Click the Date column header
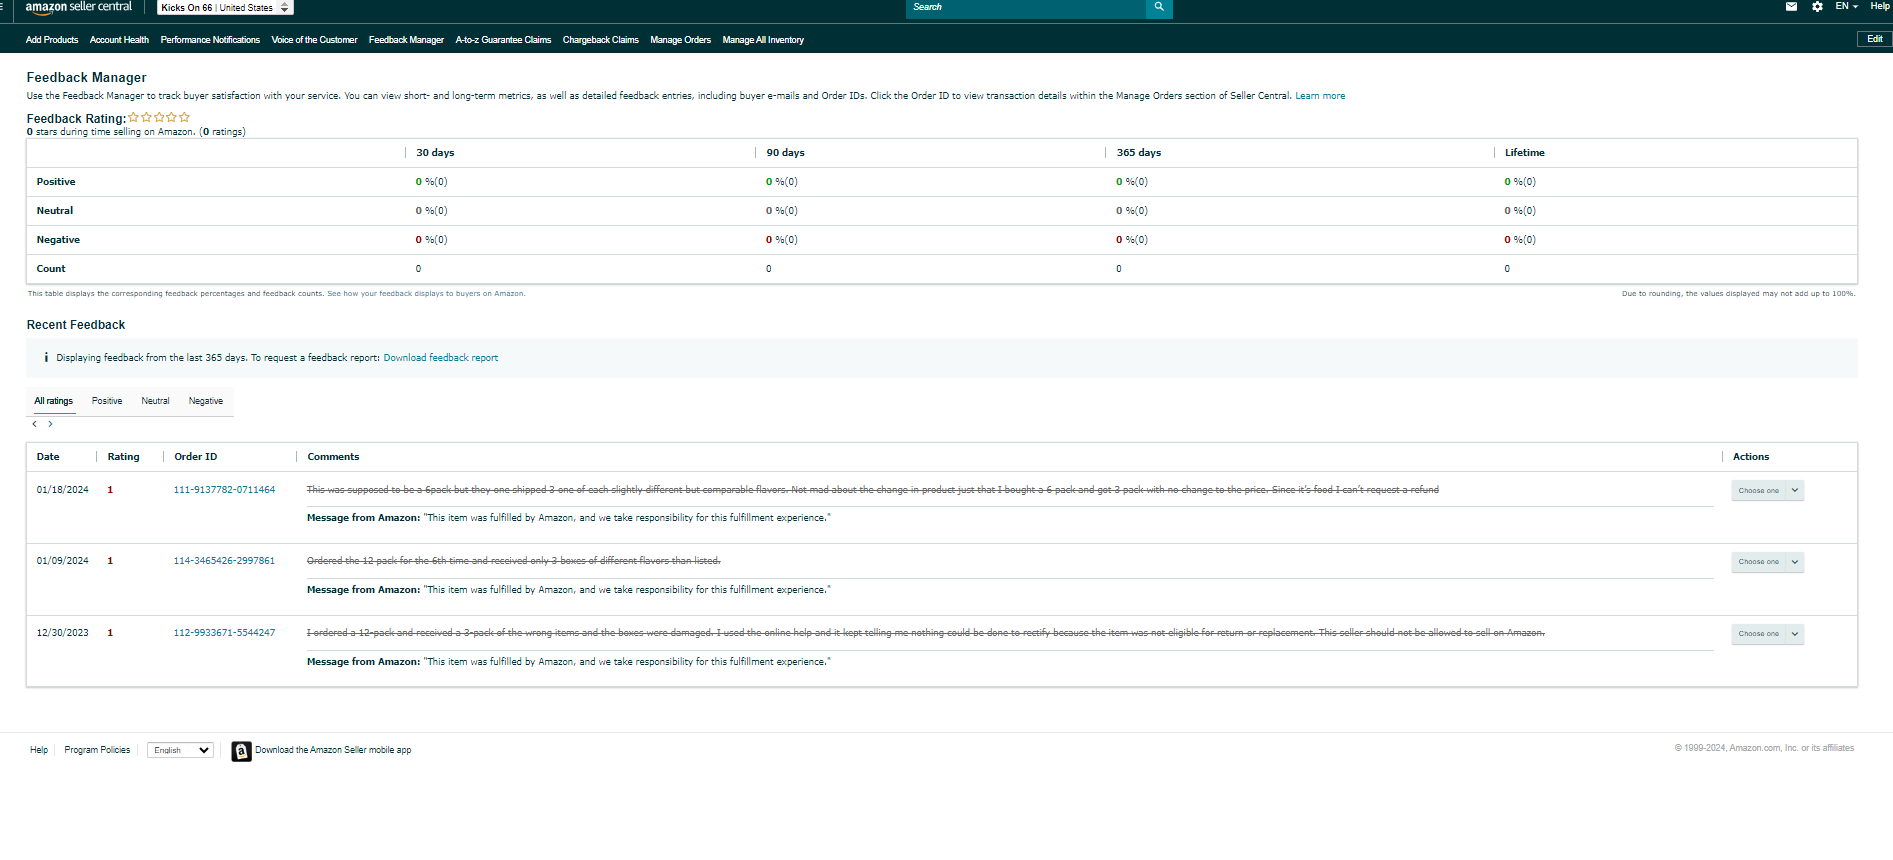The width and height of the screenshot is (1893, 860). (x=48, y=457)
